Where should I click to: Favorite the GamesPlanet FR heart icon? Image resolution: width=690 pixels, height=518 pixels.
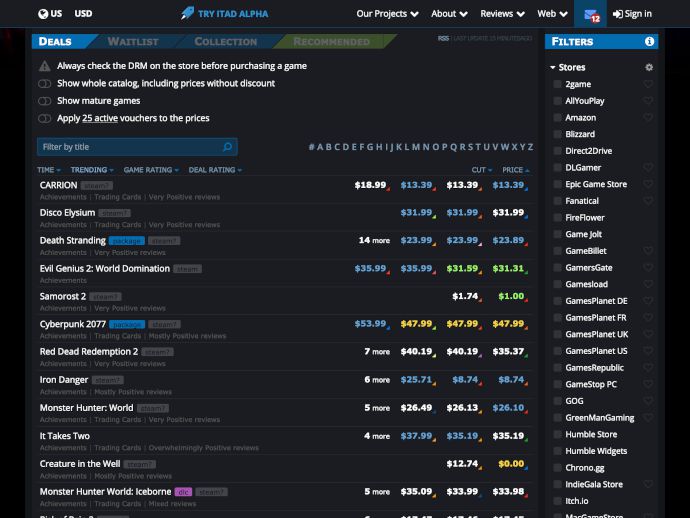[648, 318]
